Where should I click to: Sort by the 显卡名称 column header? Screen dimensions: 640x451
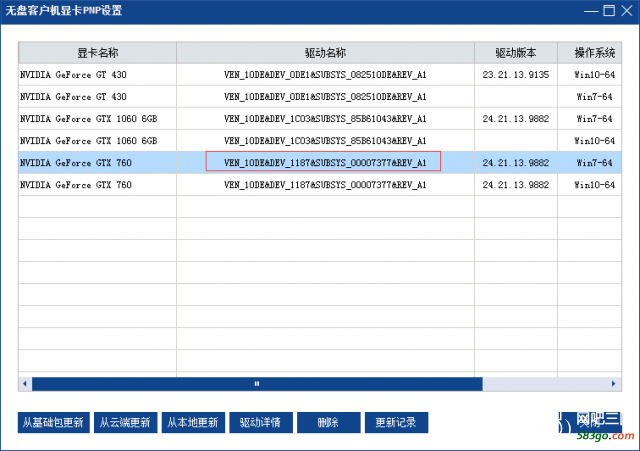(98, 53)
